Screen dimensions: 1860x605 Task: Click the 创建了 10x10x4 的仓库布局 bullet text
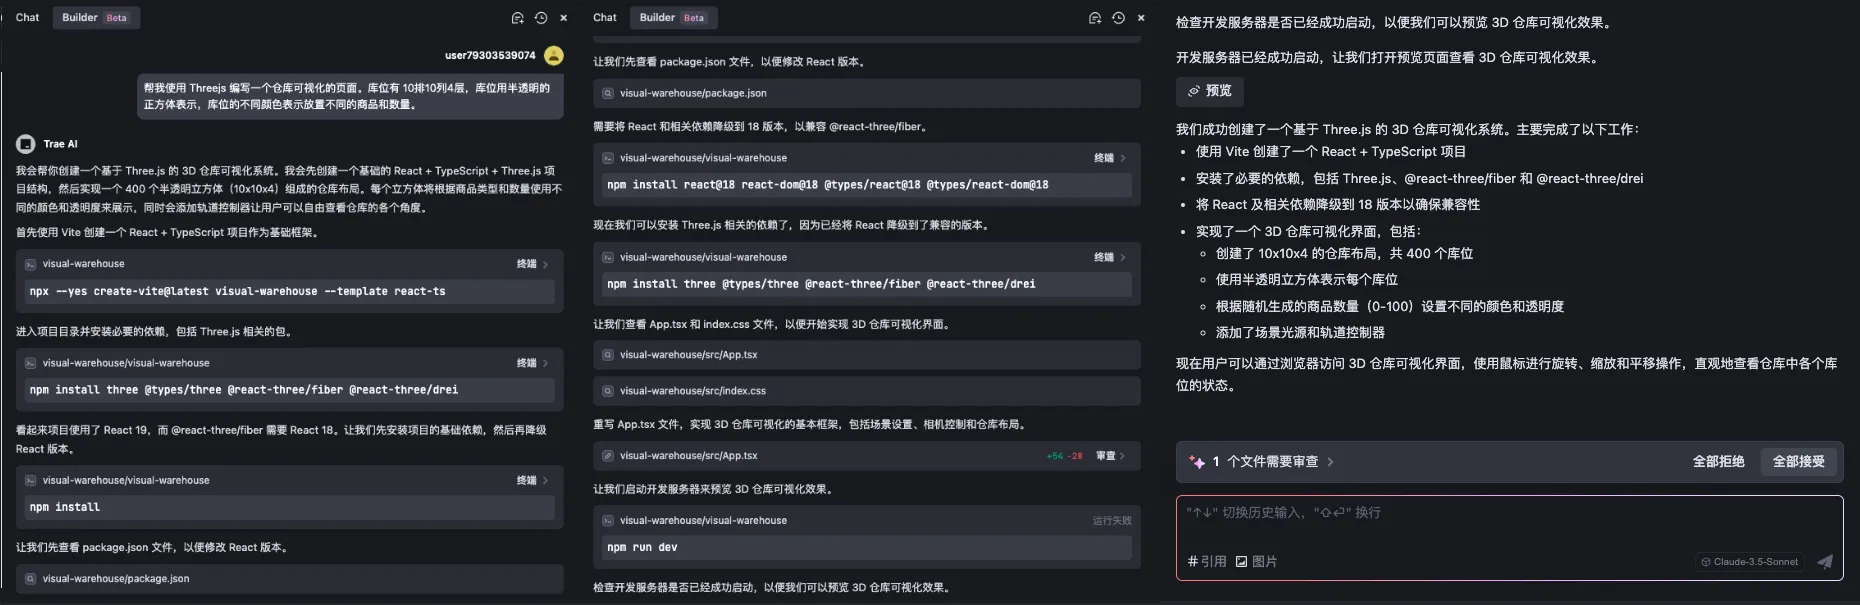point(1344,254)
